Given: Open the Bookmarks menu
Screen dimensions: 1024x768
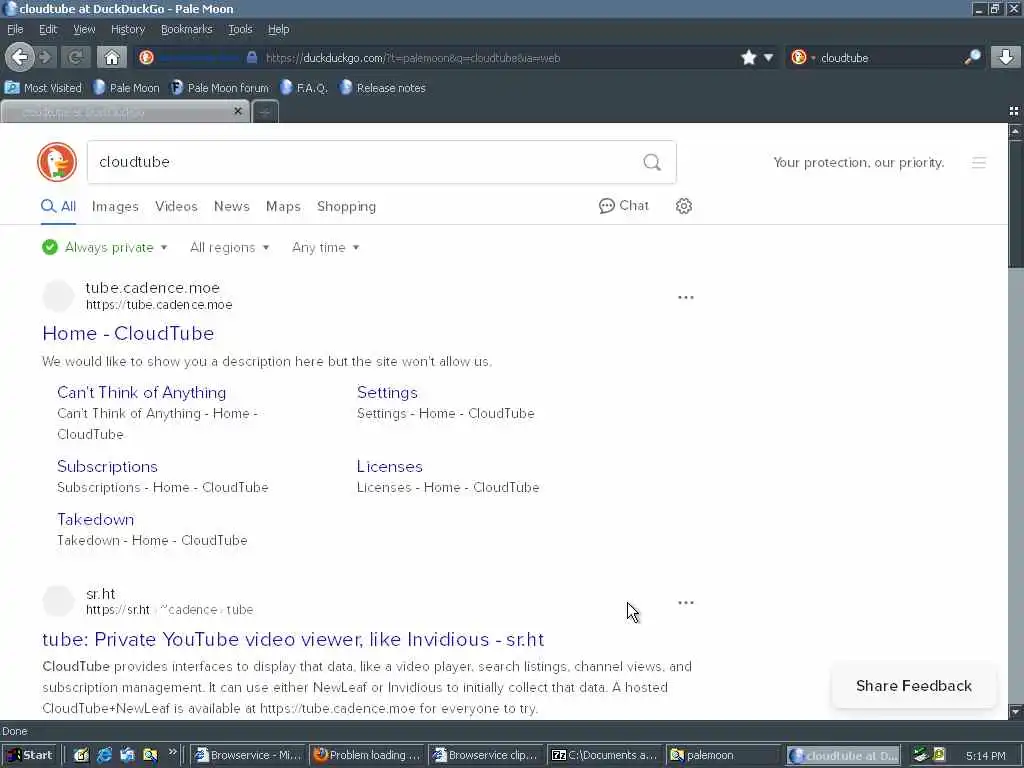Looking at the screenshot, I should pyautogui.click(x=187, y=29).
